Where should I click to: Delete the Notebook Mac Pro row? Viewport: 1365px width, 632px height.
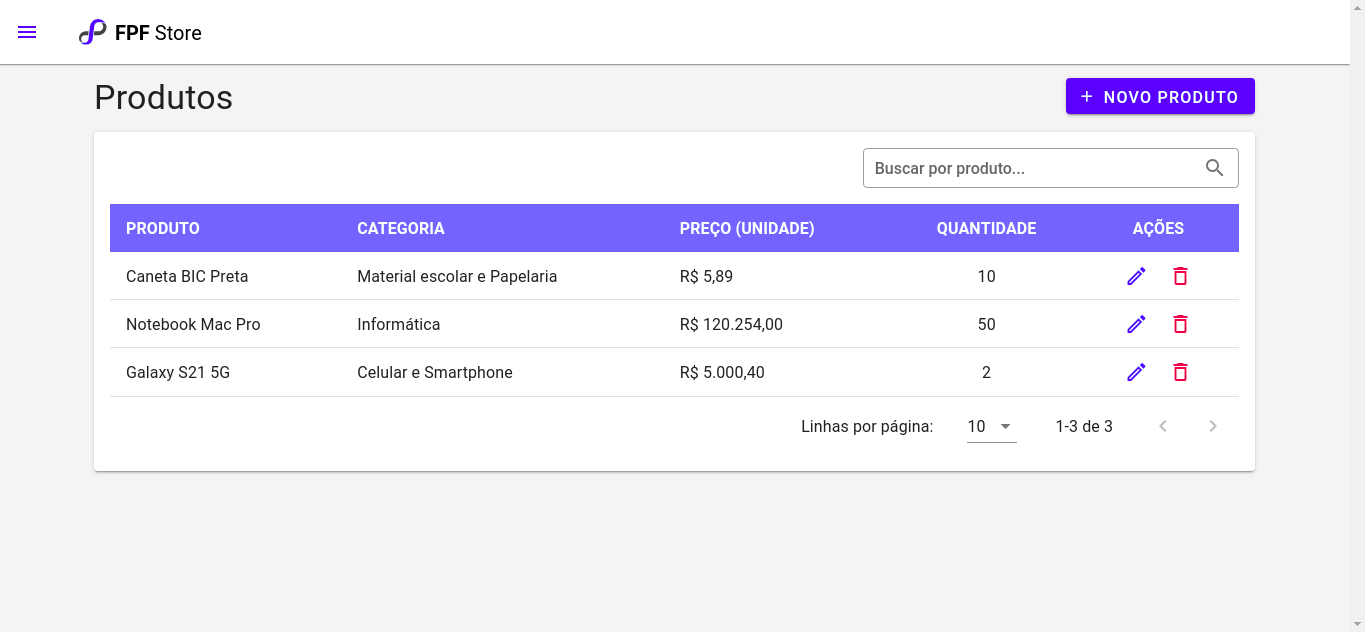[x=1180, y=324]
